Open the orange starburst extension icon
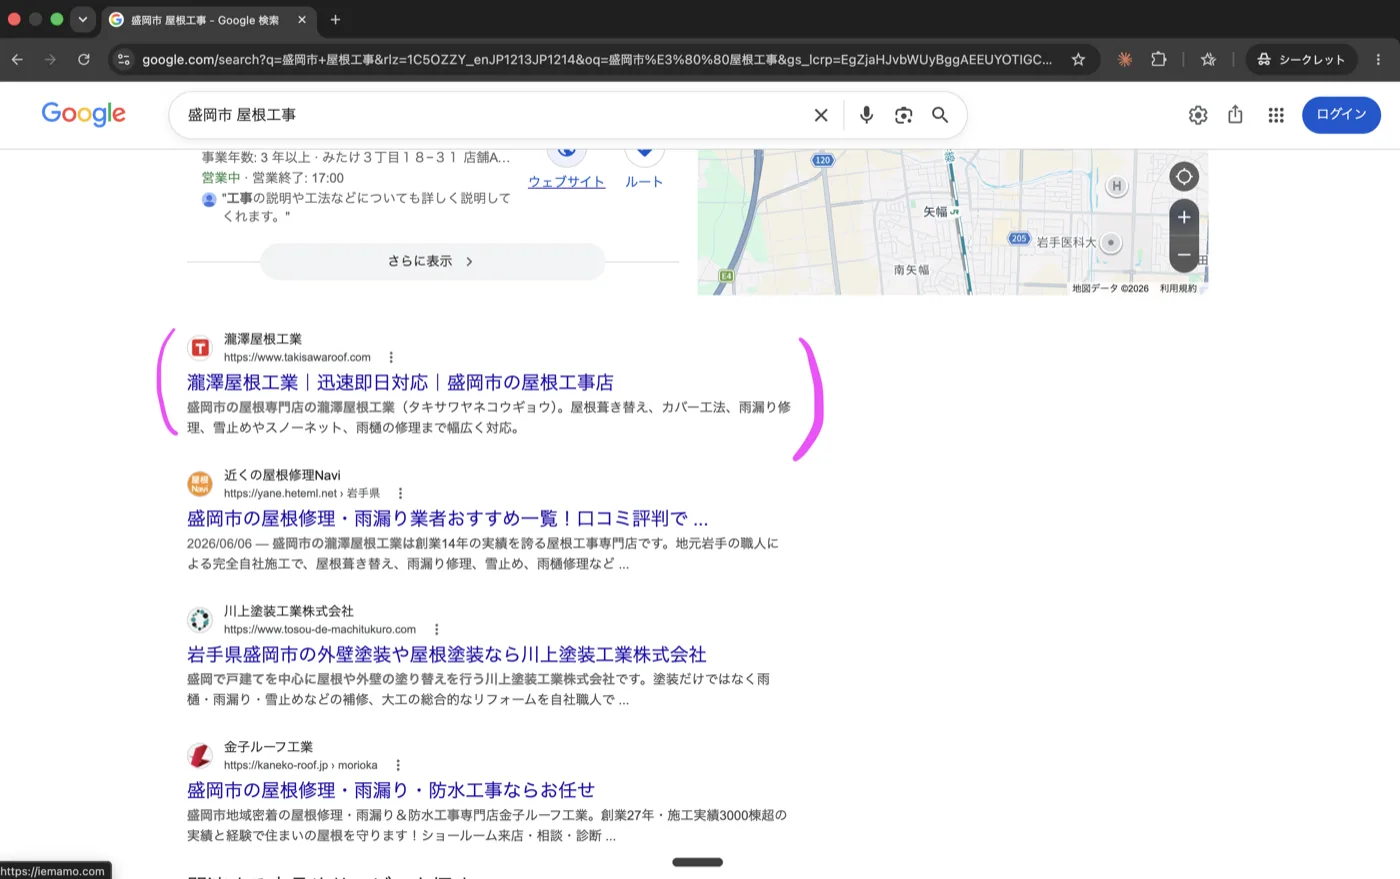The width and height of the screenshot is (1400, 879). (x=1125, y=60)
